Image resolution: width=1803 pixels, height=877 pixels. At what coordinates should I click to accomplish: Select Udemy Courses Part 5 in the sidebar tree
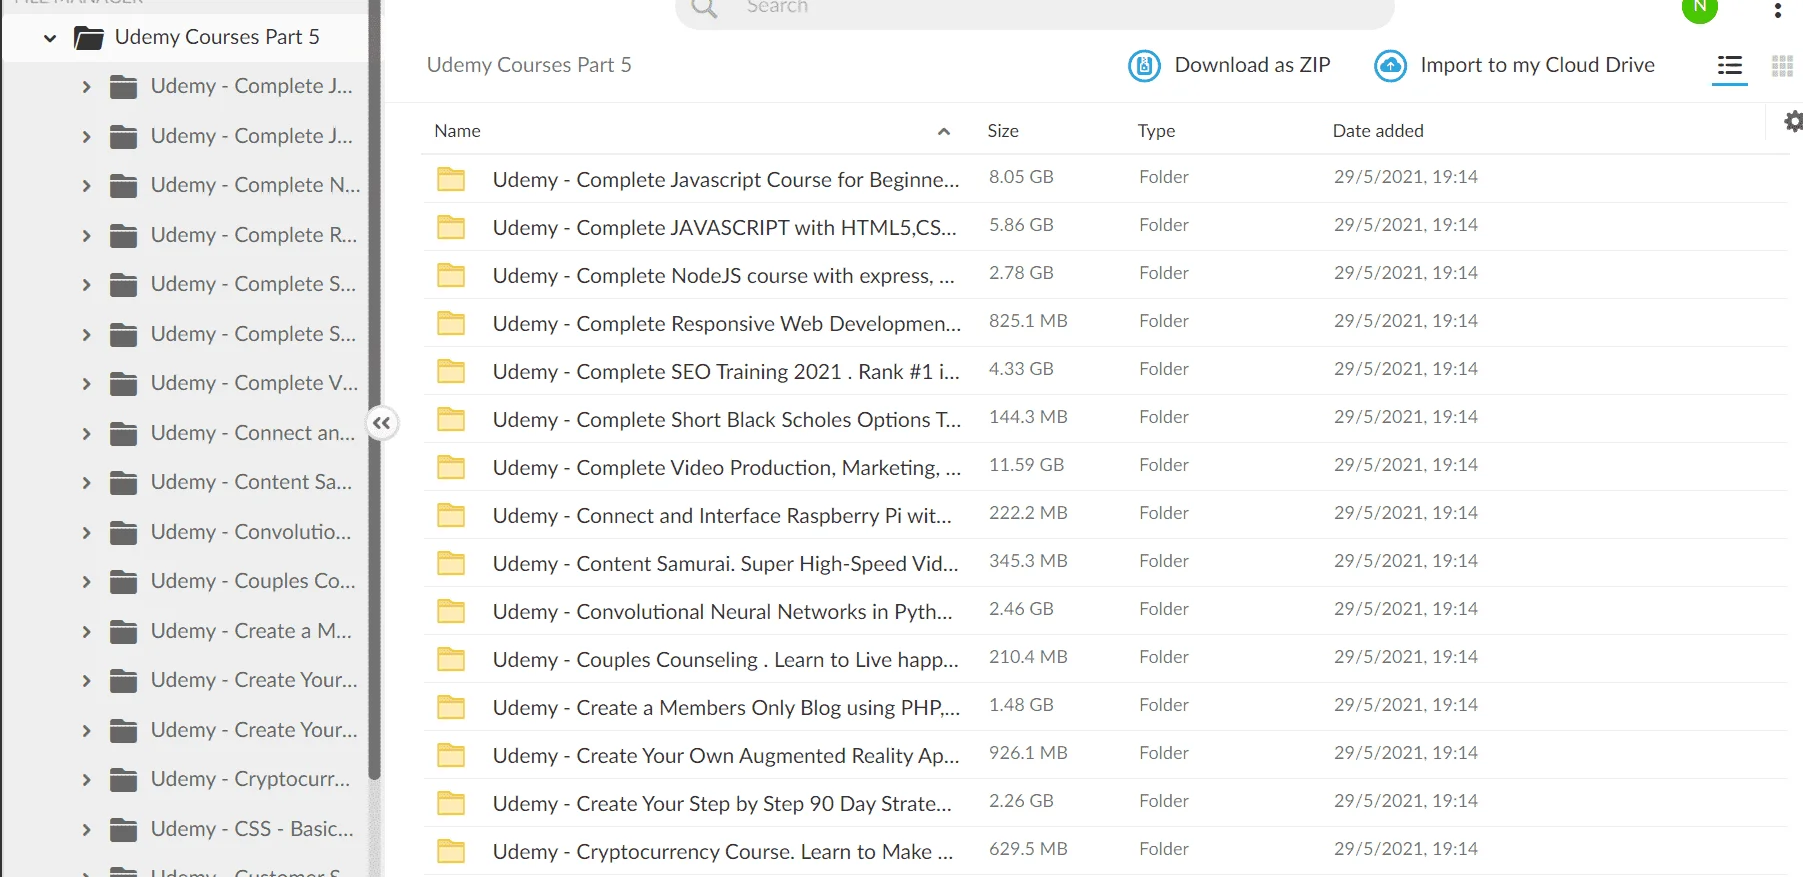(x=217, y=37)
